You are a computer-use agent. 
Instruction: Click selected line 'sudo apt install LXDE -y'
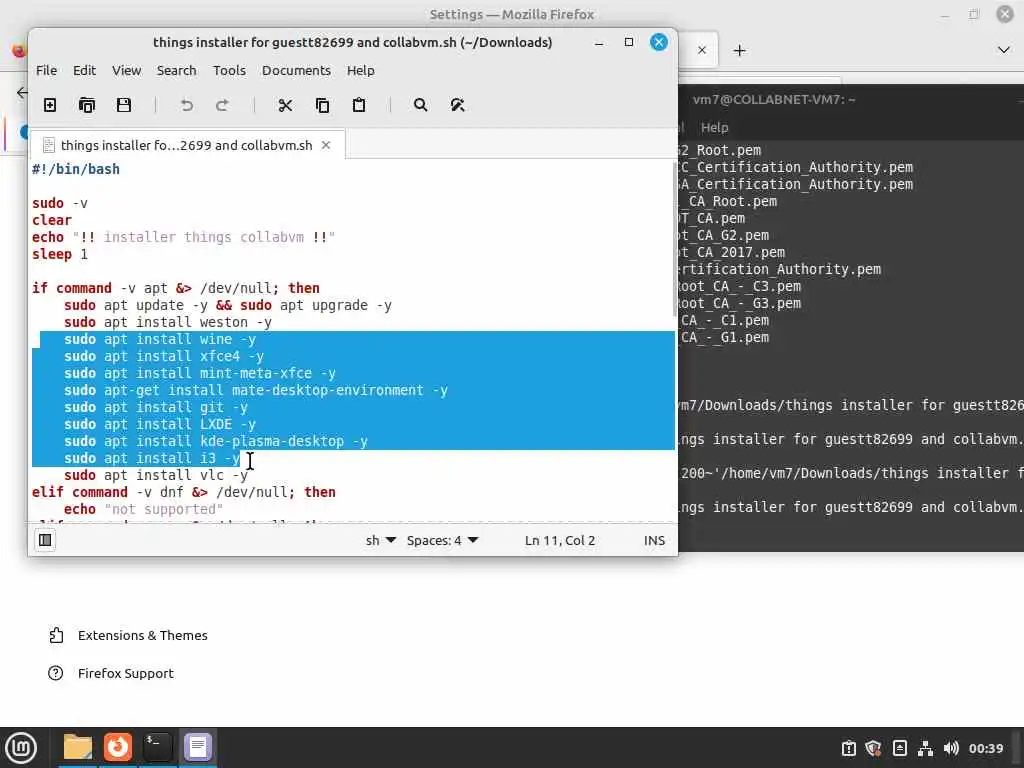(x=159, y=424)
